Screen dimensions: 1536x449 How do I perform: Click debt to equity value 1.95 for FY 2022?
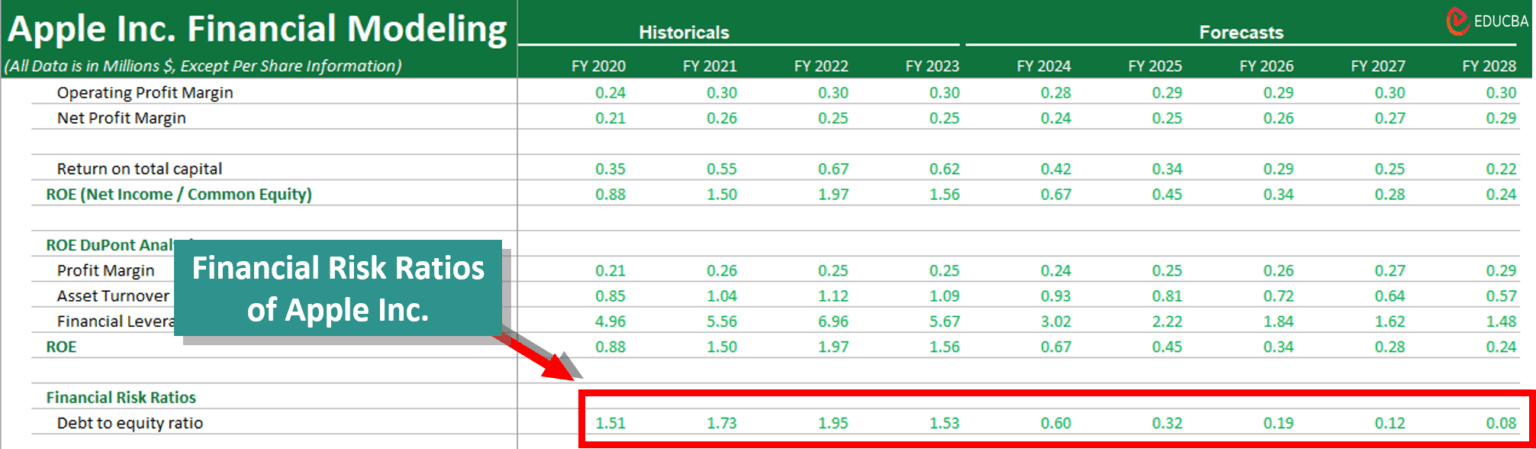tap(833, 423)
